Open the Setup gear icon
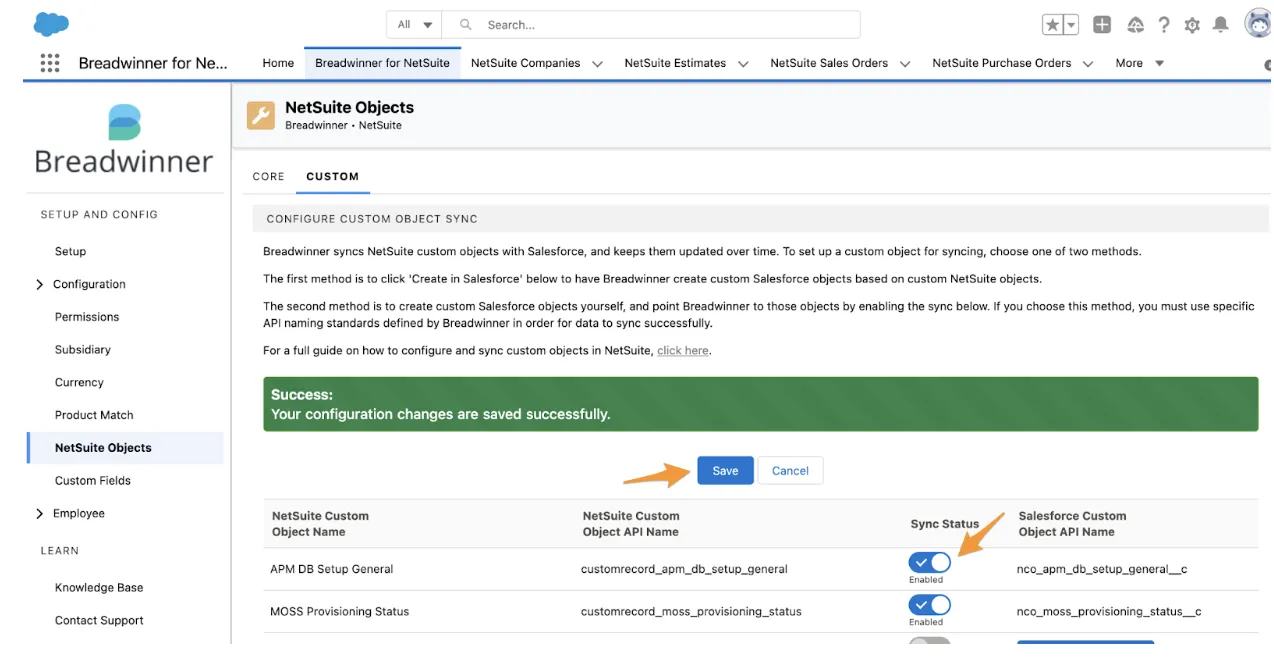 (x=1192, y=25)
